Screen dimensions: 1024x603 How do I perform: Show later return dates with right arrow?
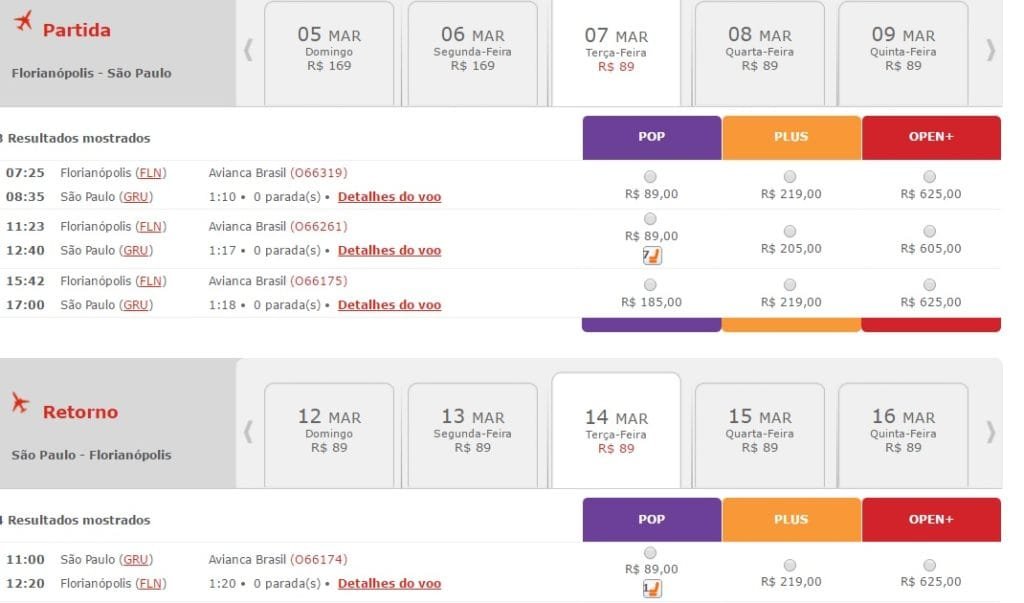(x=991, y=432)
